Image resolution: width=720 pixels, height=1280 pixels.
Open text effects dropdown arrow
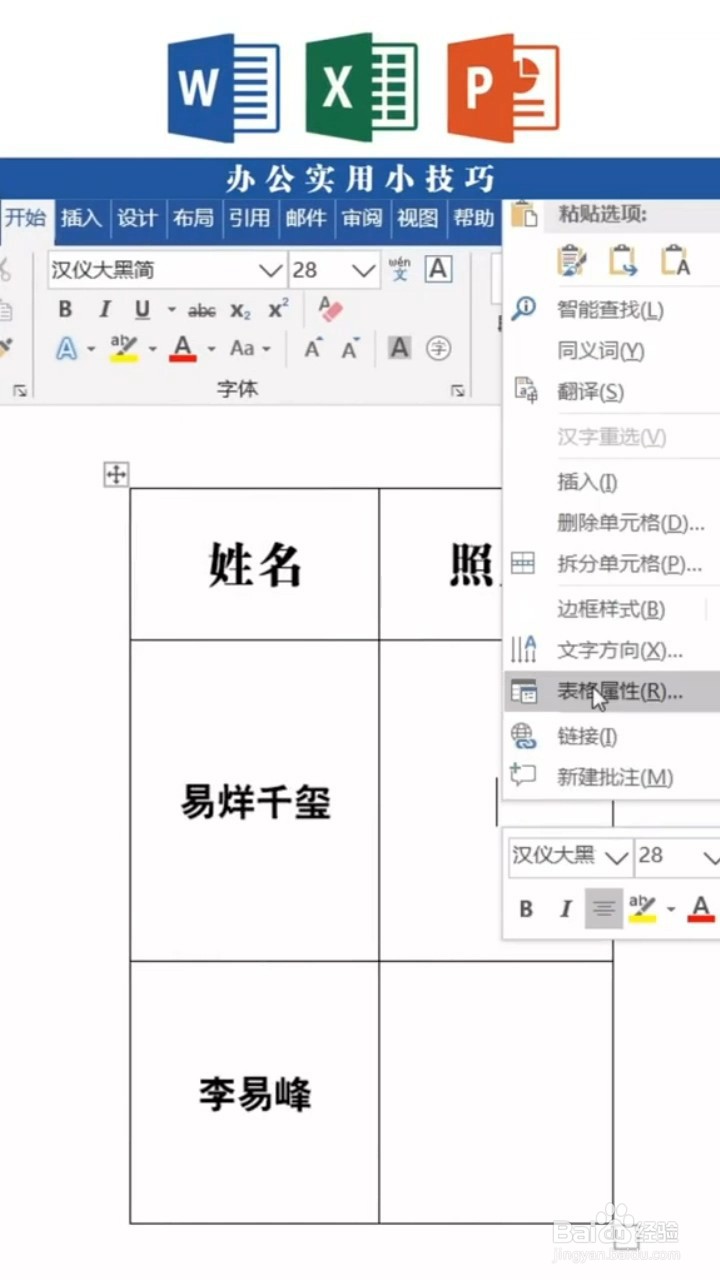click(x=91, y=350)
